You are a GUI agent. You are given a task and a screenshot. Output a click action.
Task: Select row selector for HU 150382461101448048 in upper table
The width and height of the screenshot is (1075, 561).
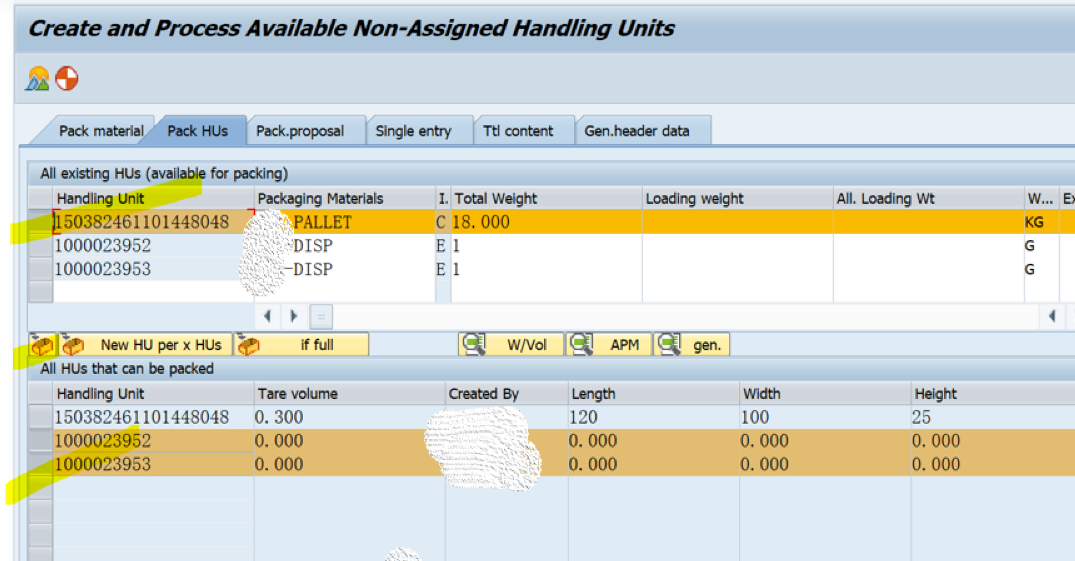point(40,222)
